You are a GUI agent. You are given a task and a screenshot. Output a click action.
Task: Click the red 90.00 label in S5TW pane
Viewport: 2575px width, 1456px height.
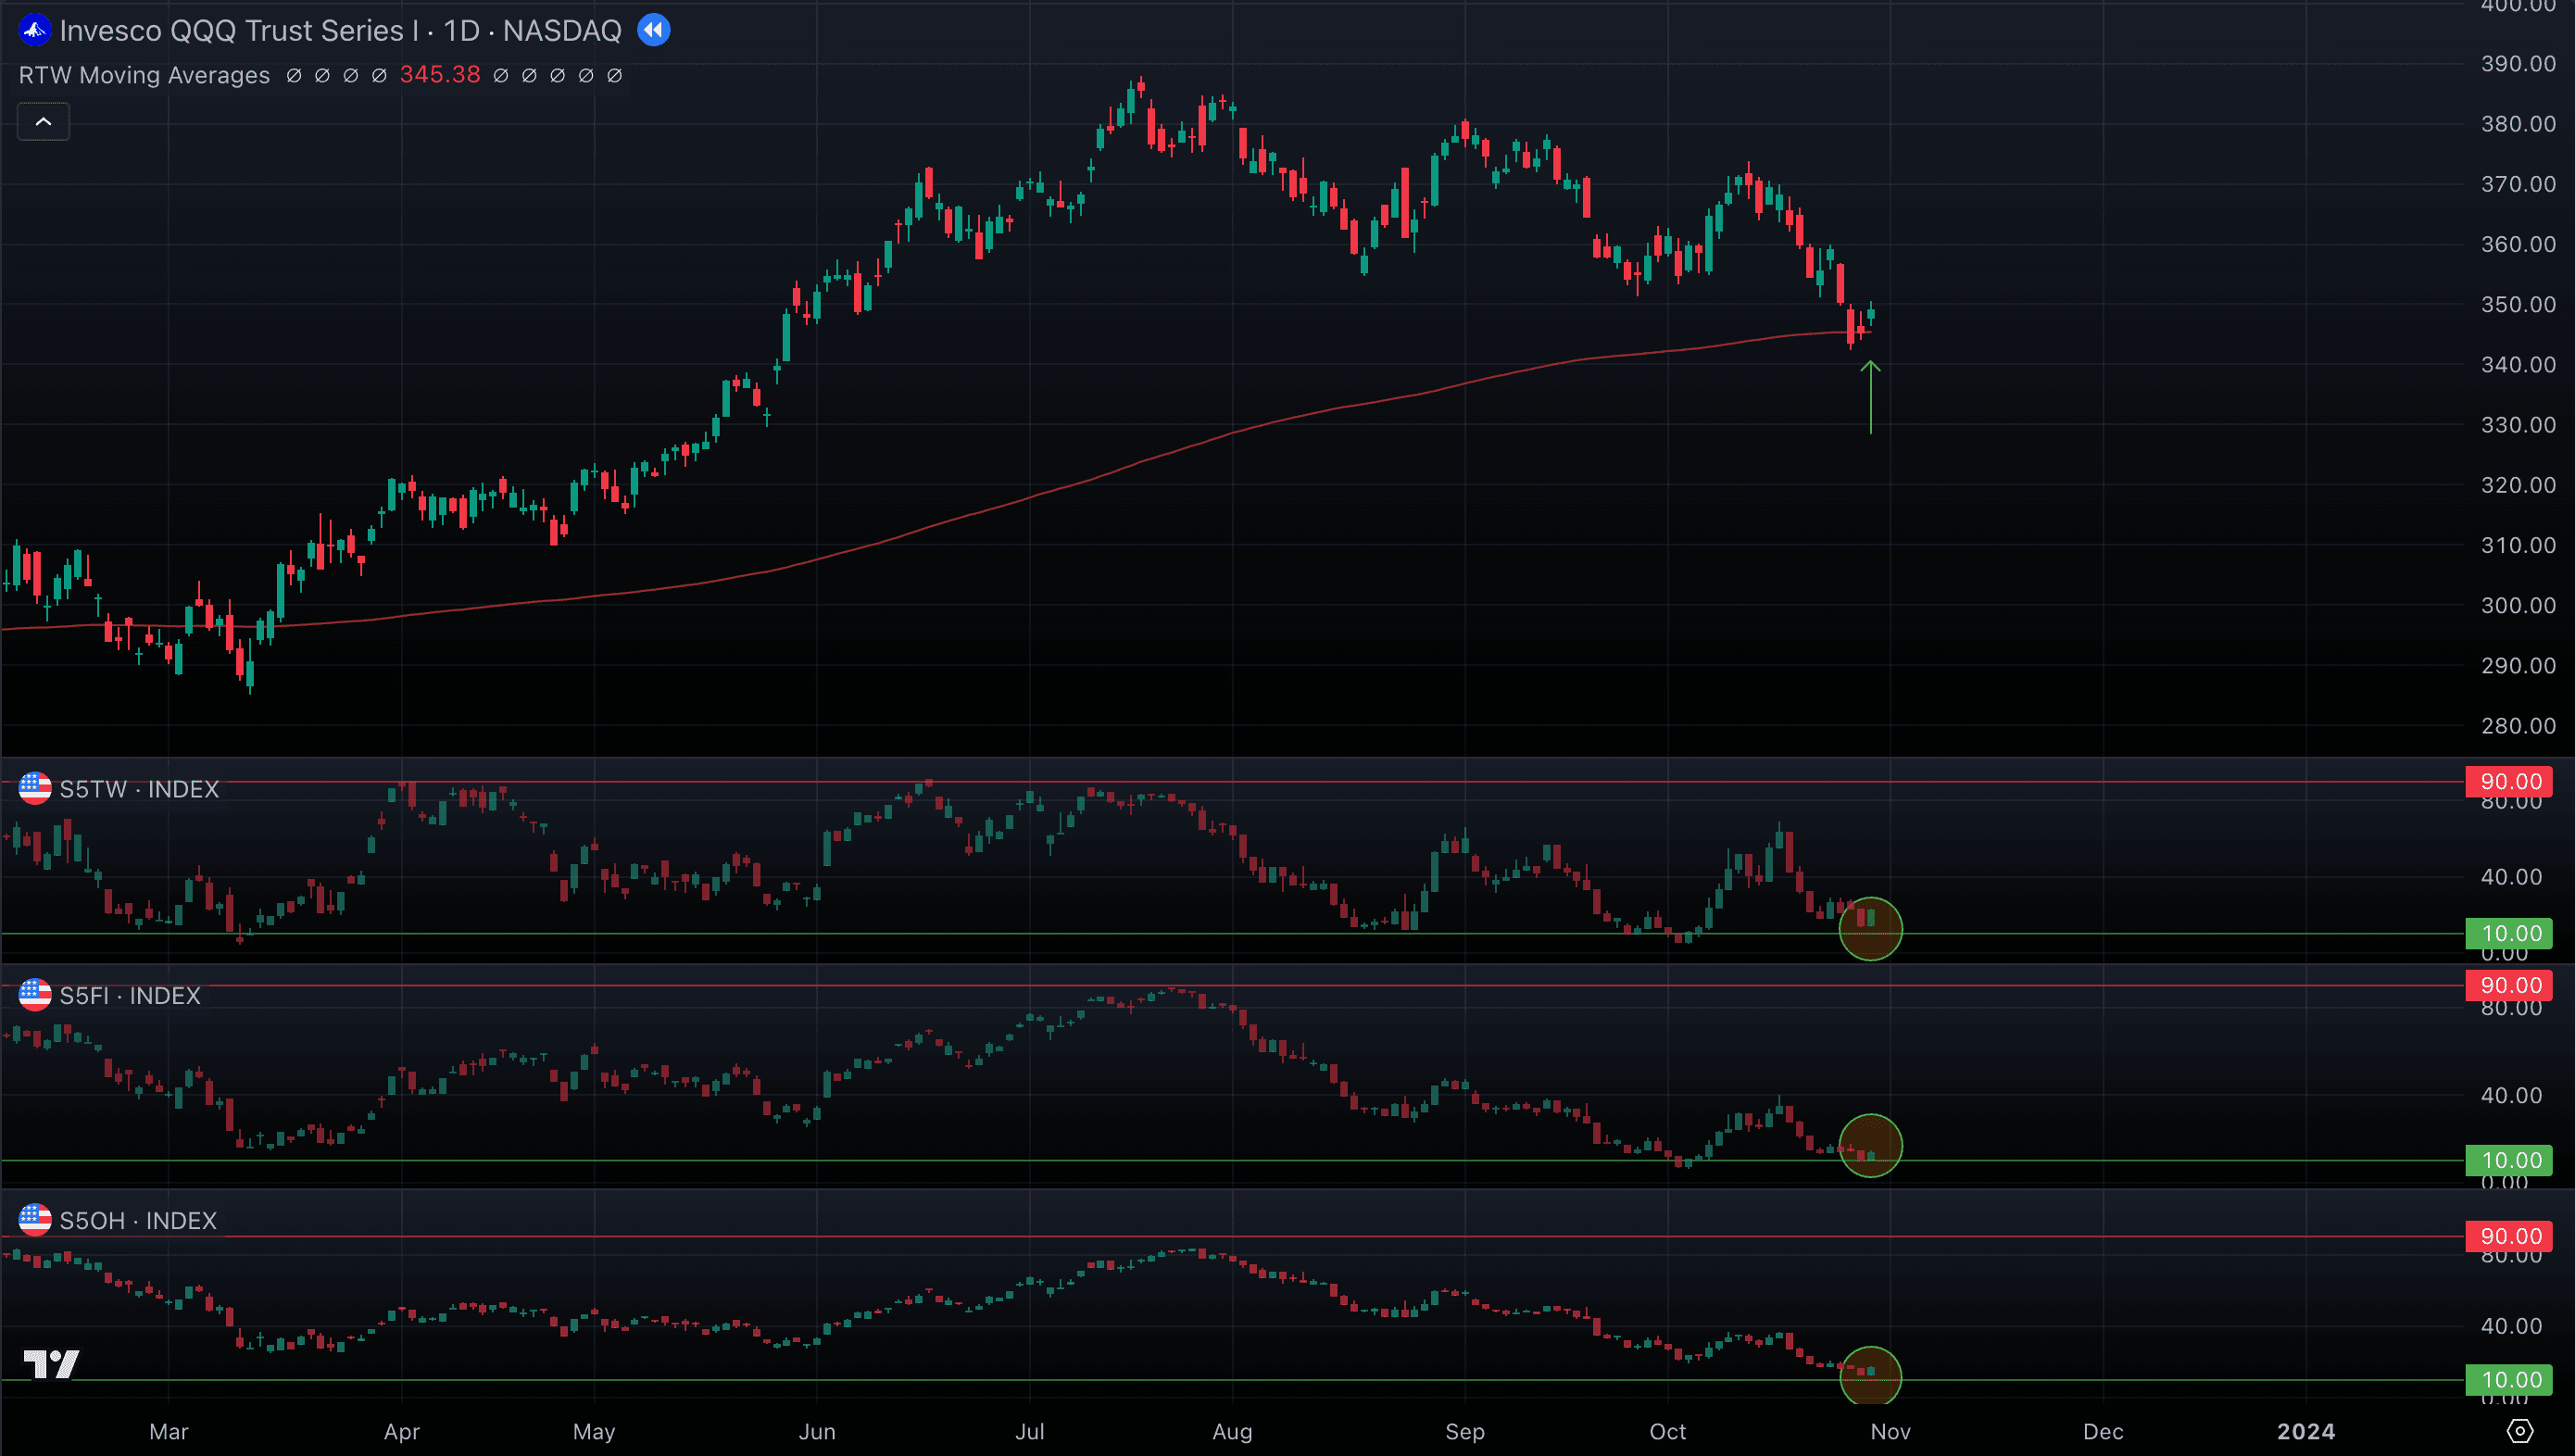point(2510,781)
